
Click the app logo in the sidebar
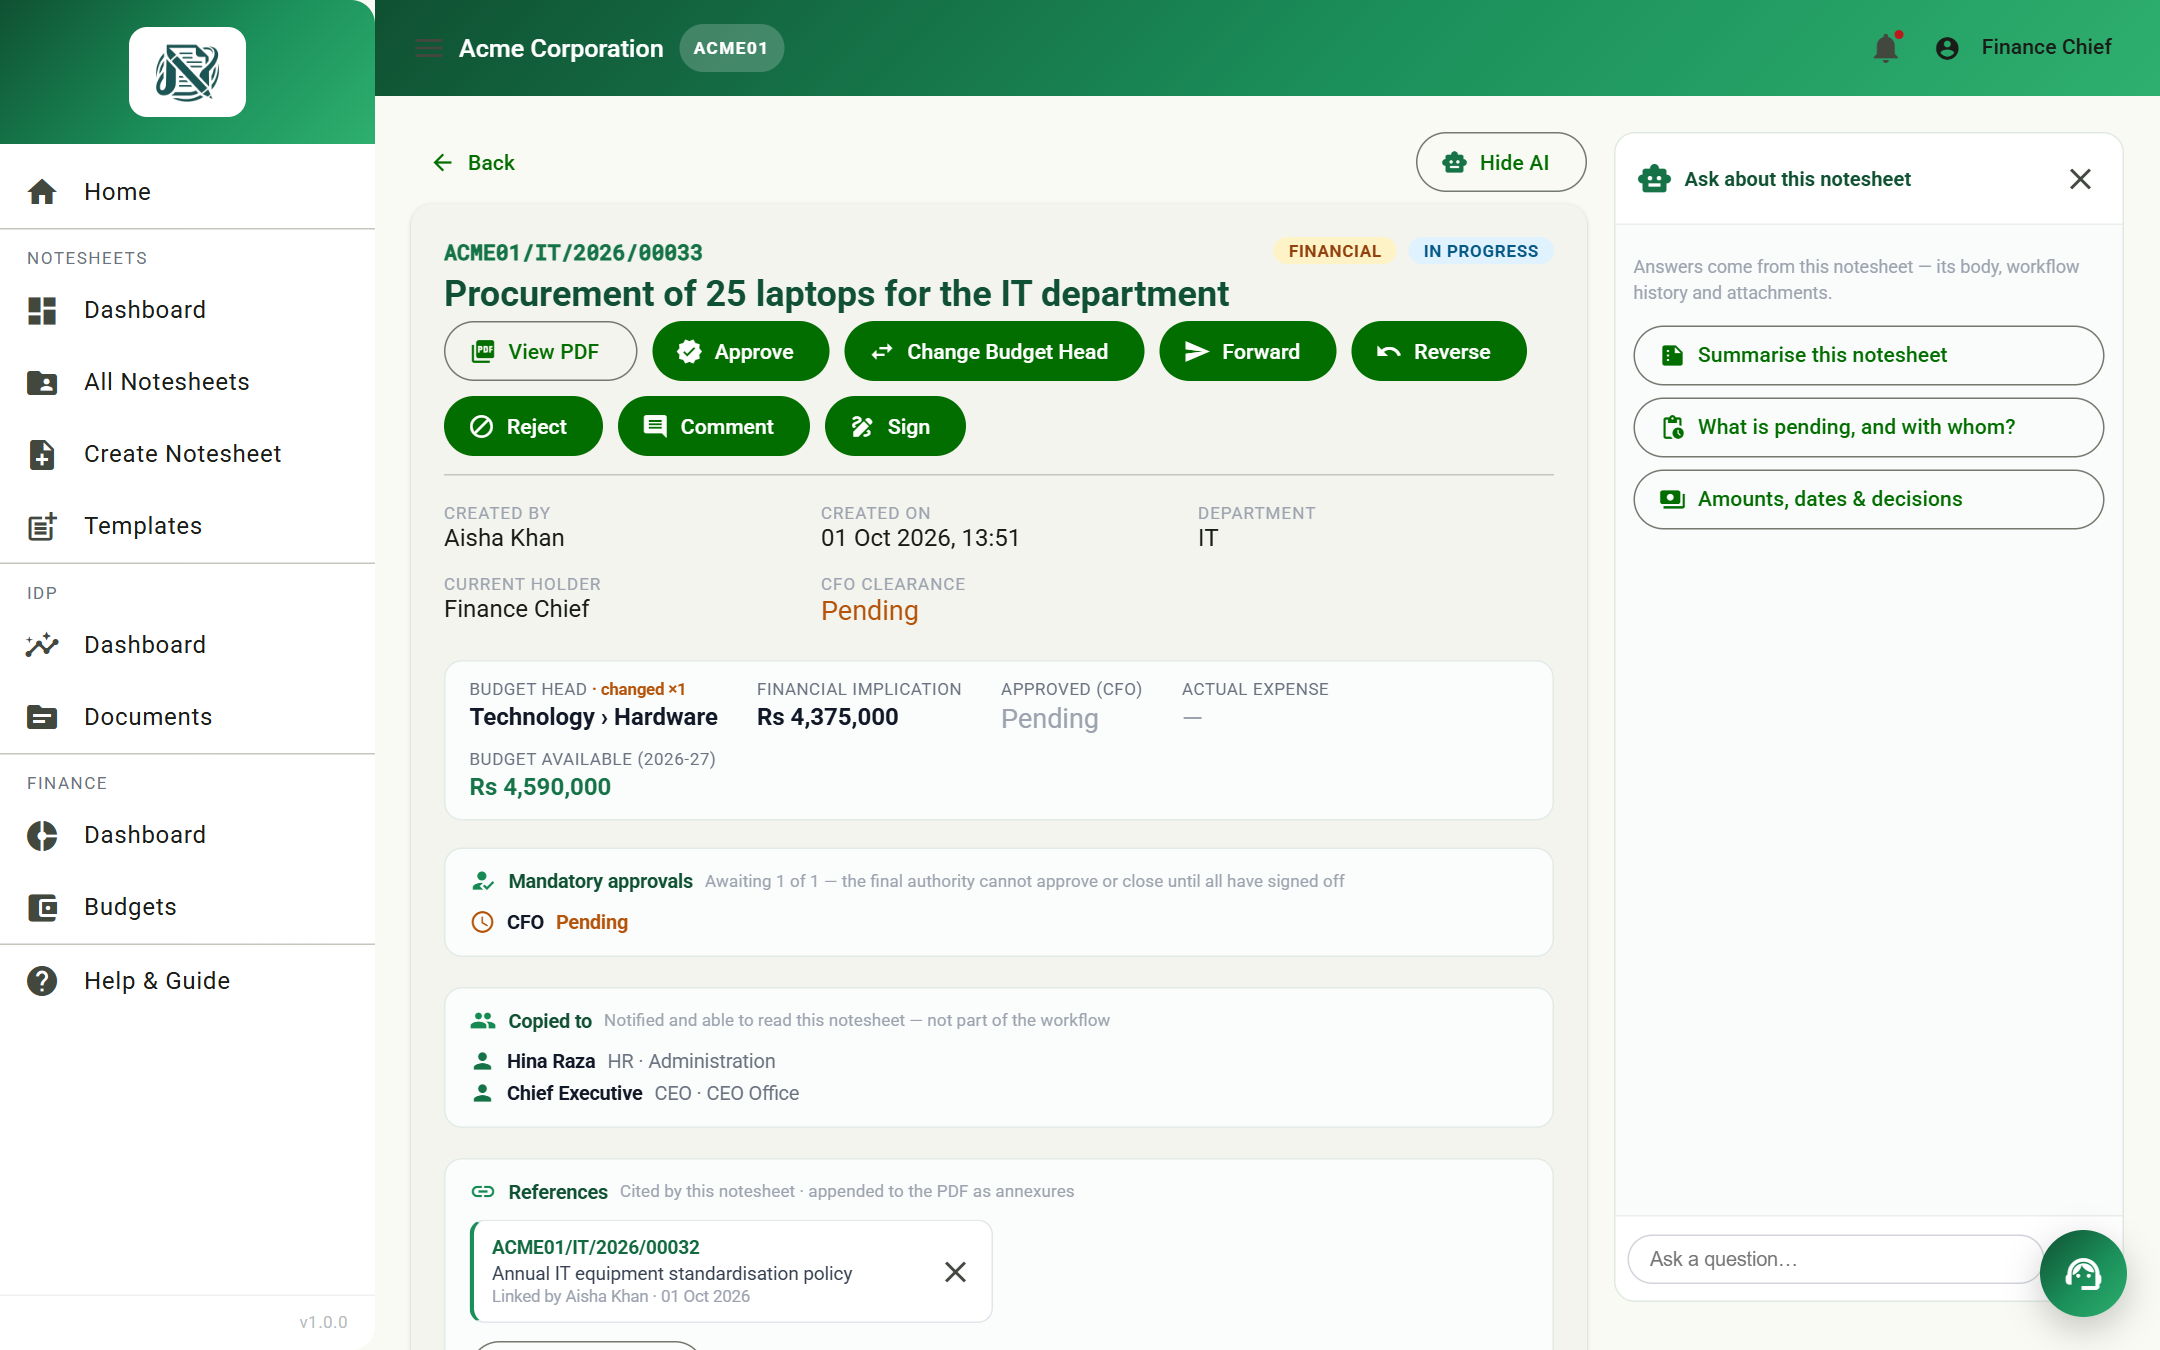click(x=187, y=72)
